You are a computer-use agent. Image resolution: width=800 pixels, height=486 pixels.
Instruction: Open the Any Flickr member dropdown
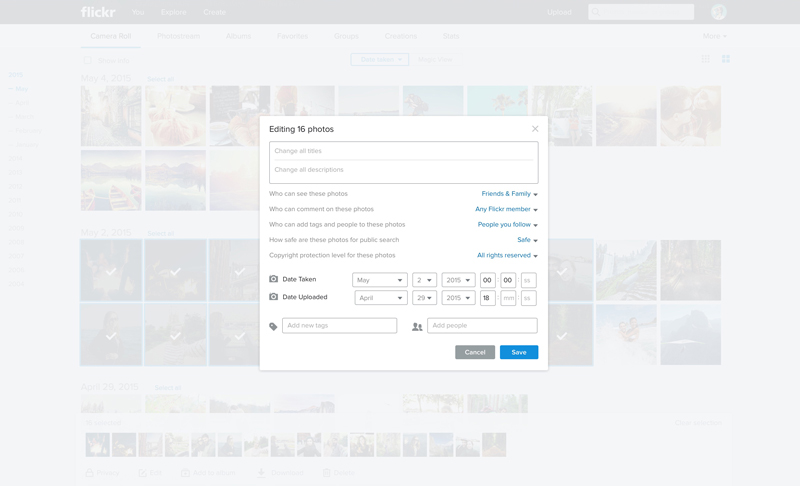pyautogui.click(x=506, y=209)
